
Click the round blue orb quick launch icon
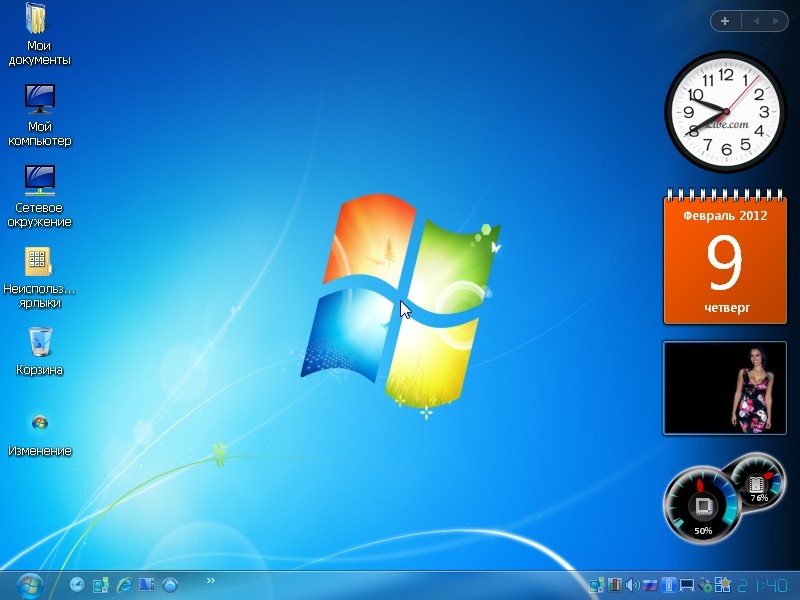170,585
